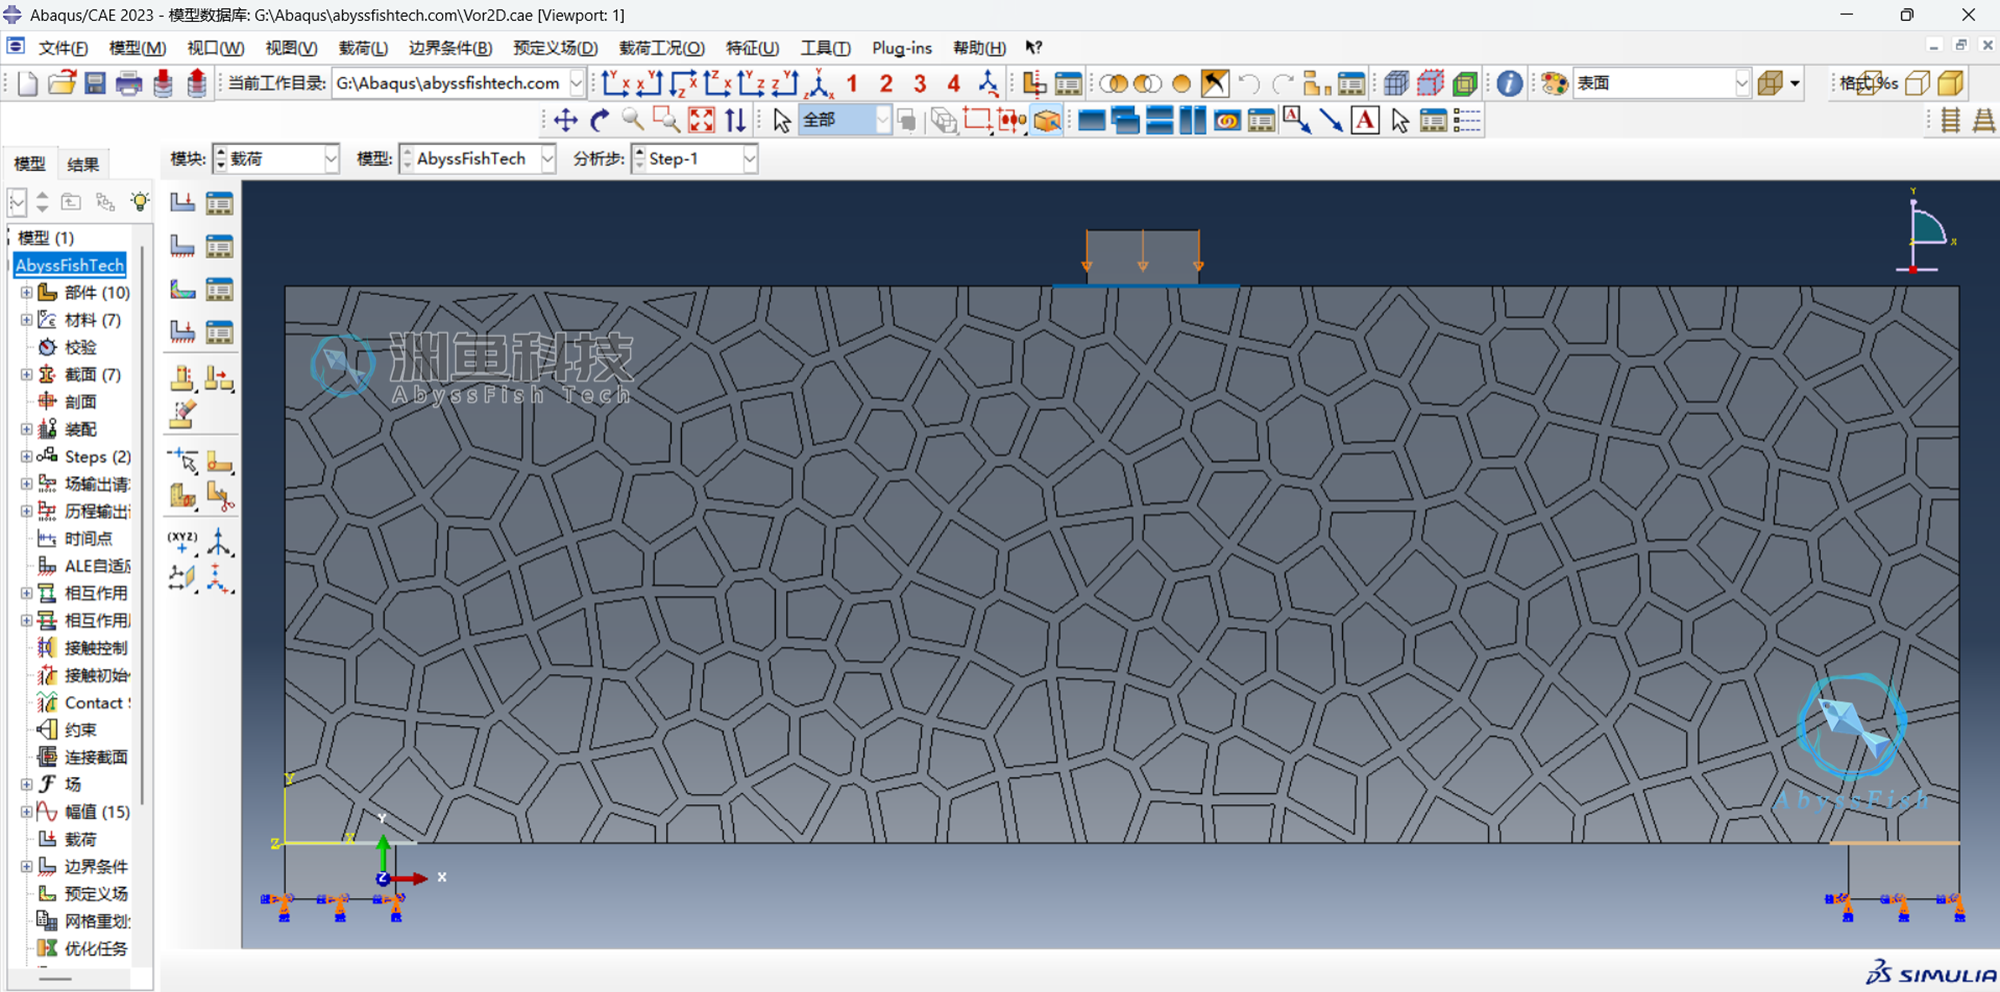Select the Magnify View tool
2000x992 pixels.
coord(633,121)
